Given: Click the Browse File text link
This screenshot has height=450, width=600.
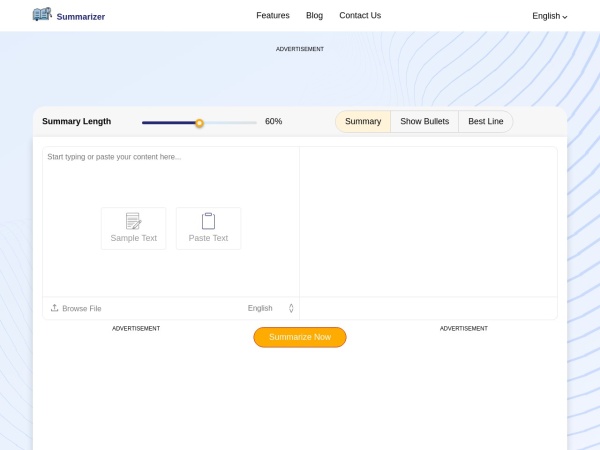Looking at the screenshot, I should 81,309.
